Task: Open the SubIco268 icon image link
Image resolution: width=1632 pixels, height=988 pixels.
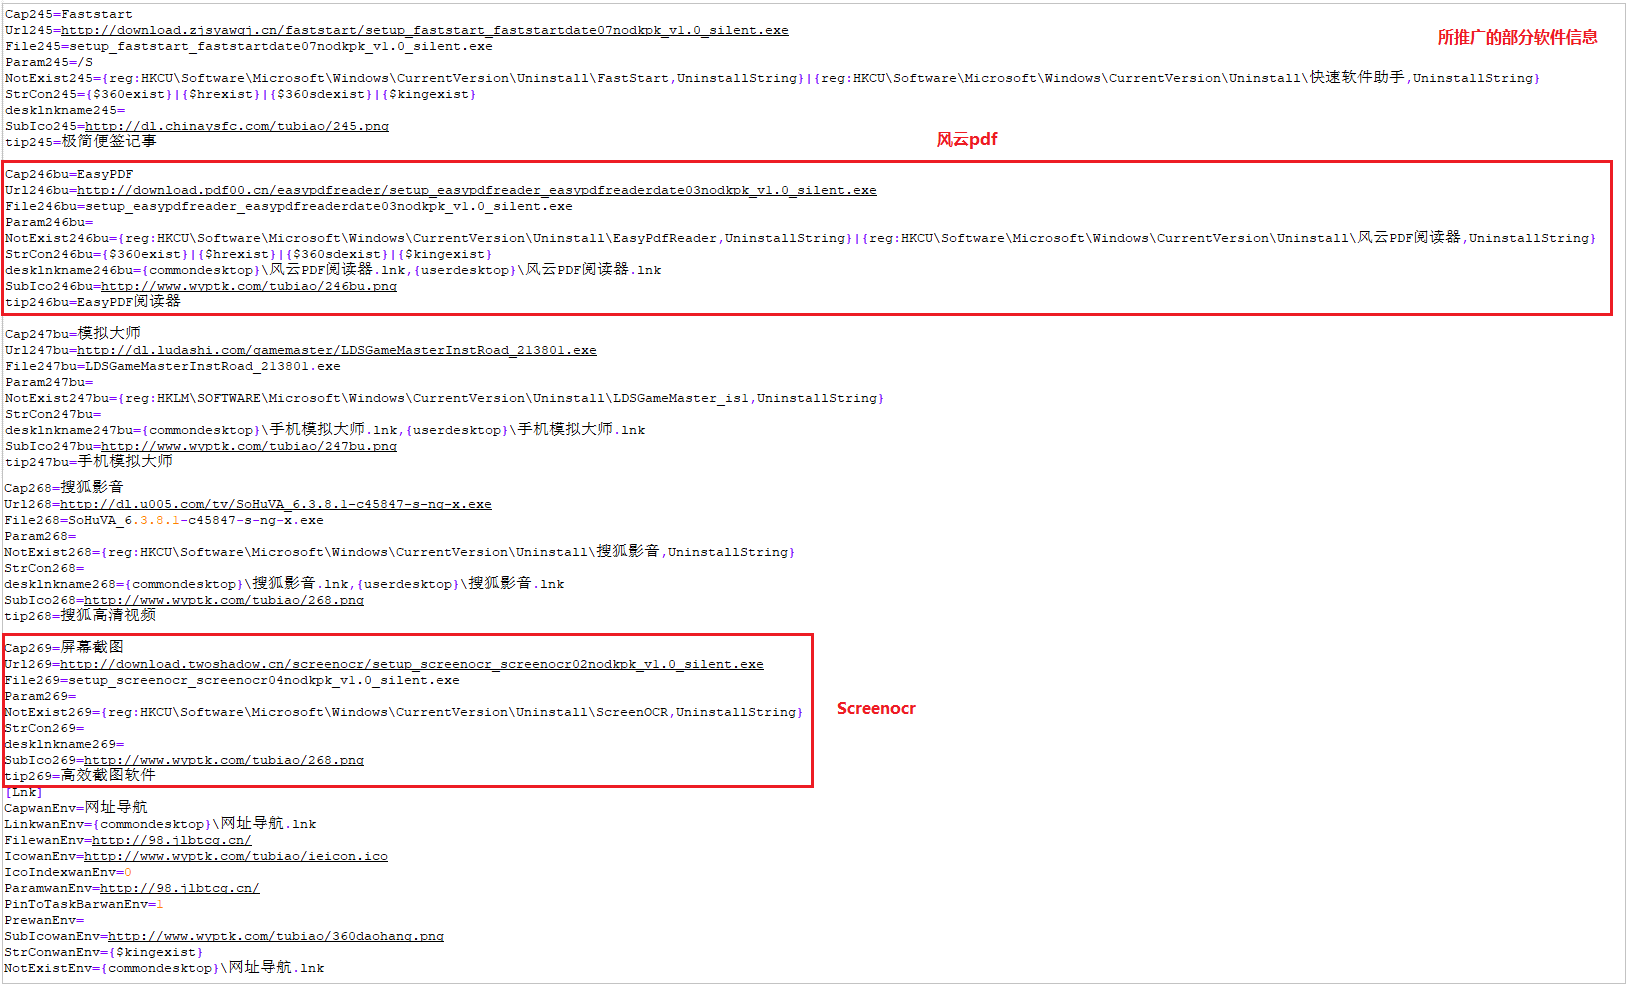Action: pyautogui.click(x=224, y=601)
